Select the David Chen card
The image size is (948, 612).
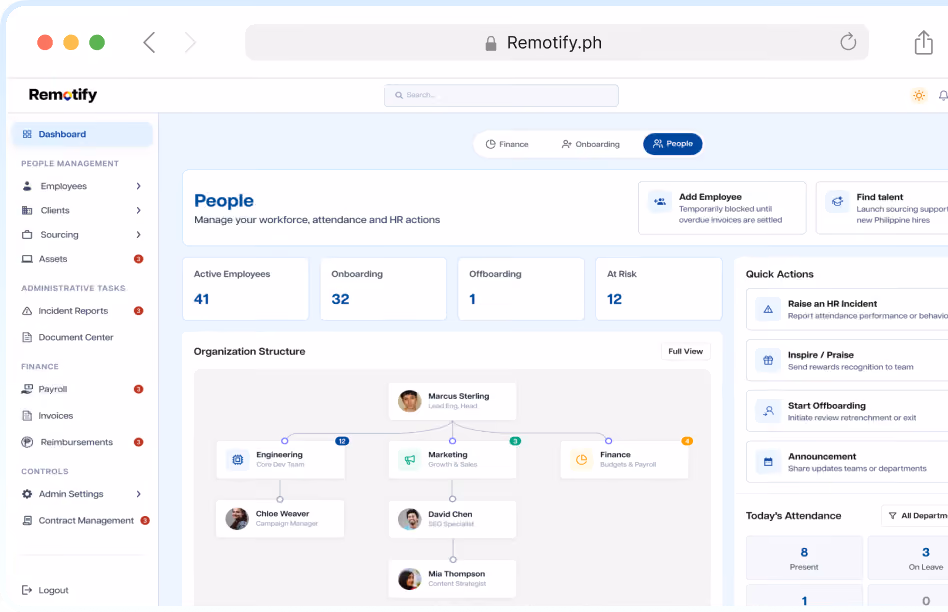click(x=453, y=519)
